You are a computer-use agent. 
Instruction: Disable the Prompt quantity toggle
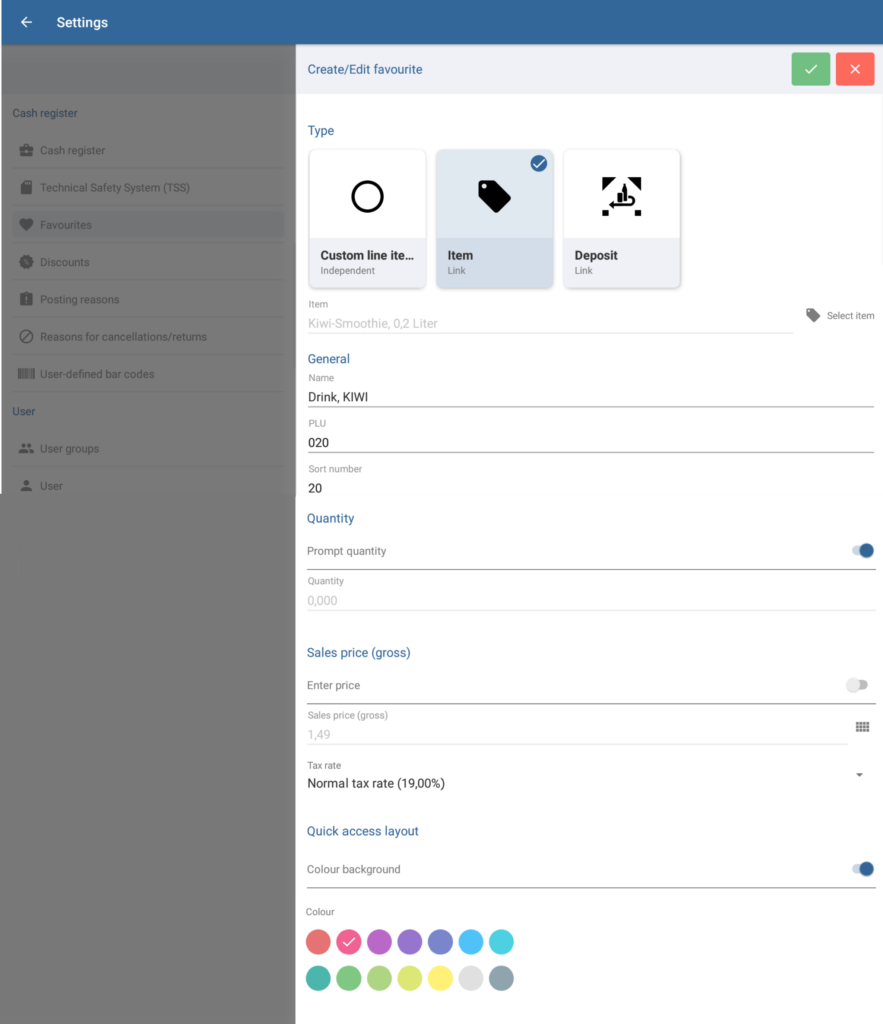862,551
